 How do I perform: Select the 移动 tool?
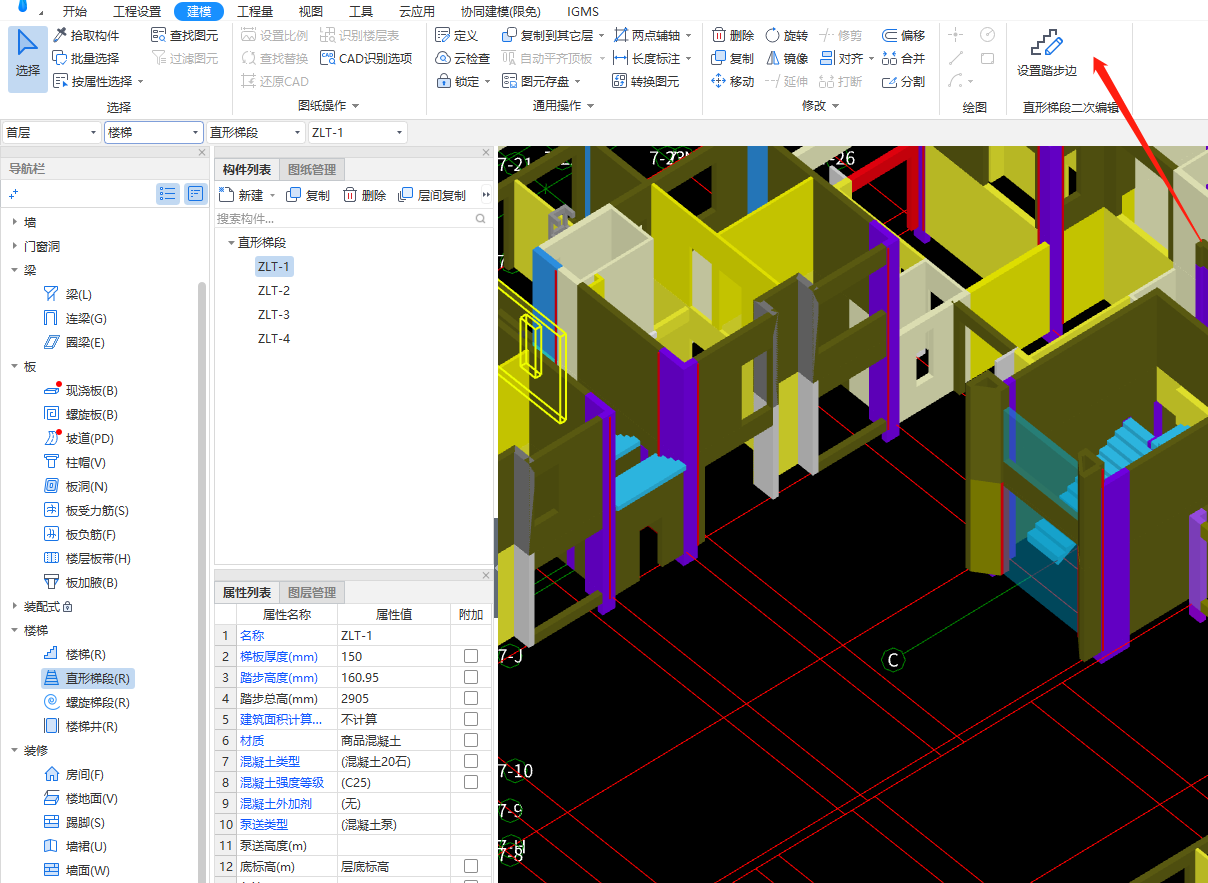(x=733, y=81)
